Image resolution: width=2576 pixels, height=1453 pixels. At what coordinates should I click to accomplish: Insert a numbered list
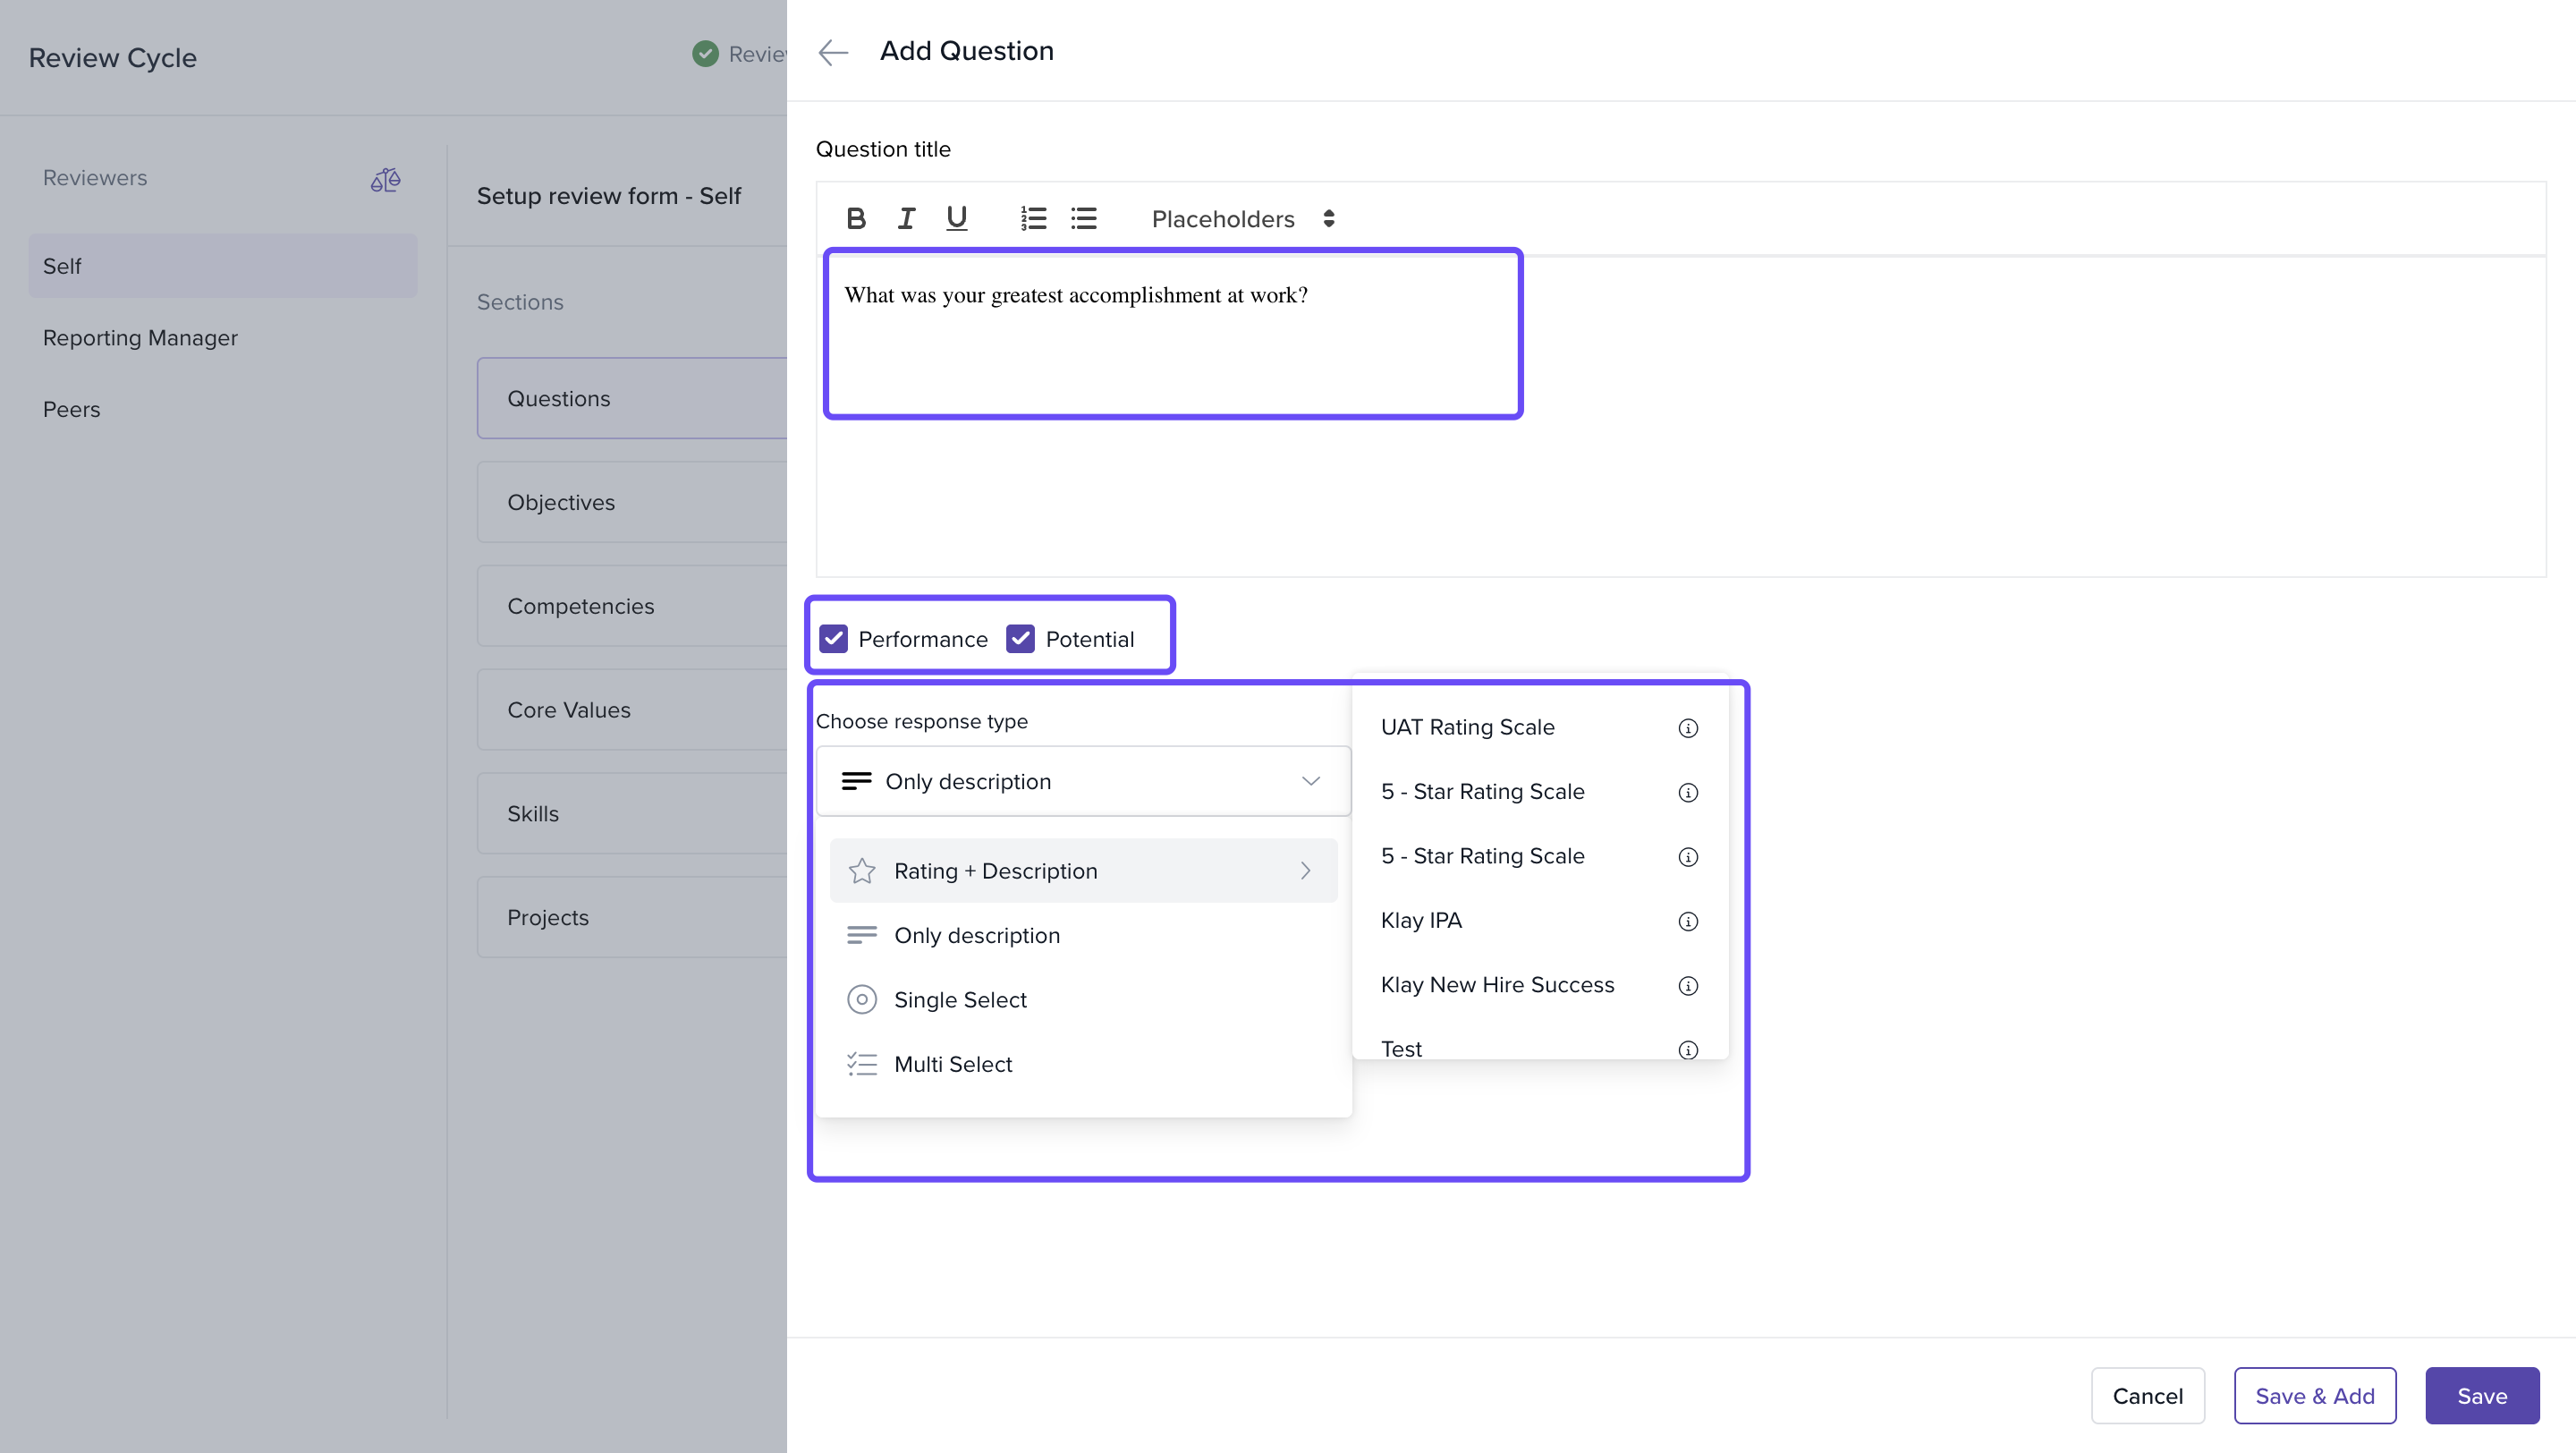point(1033,218)
